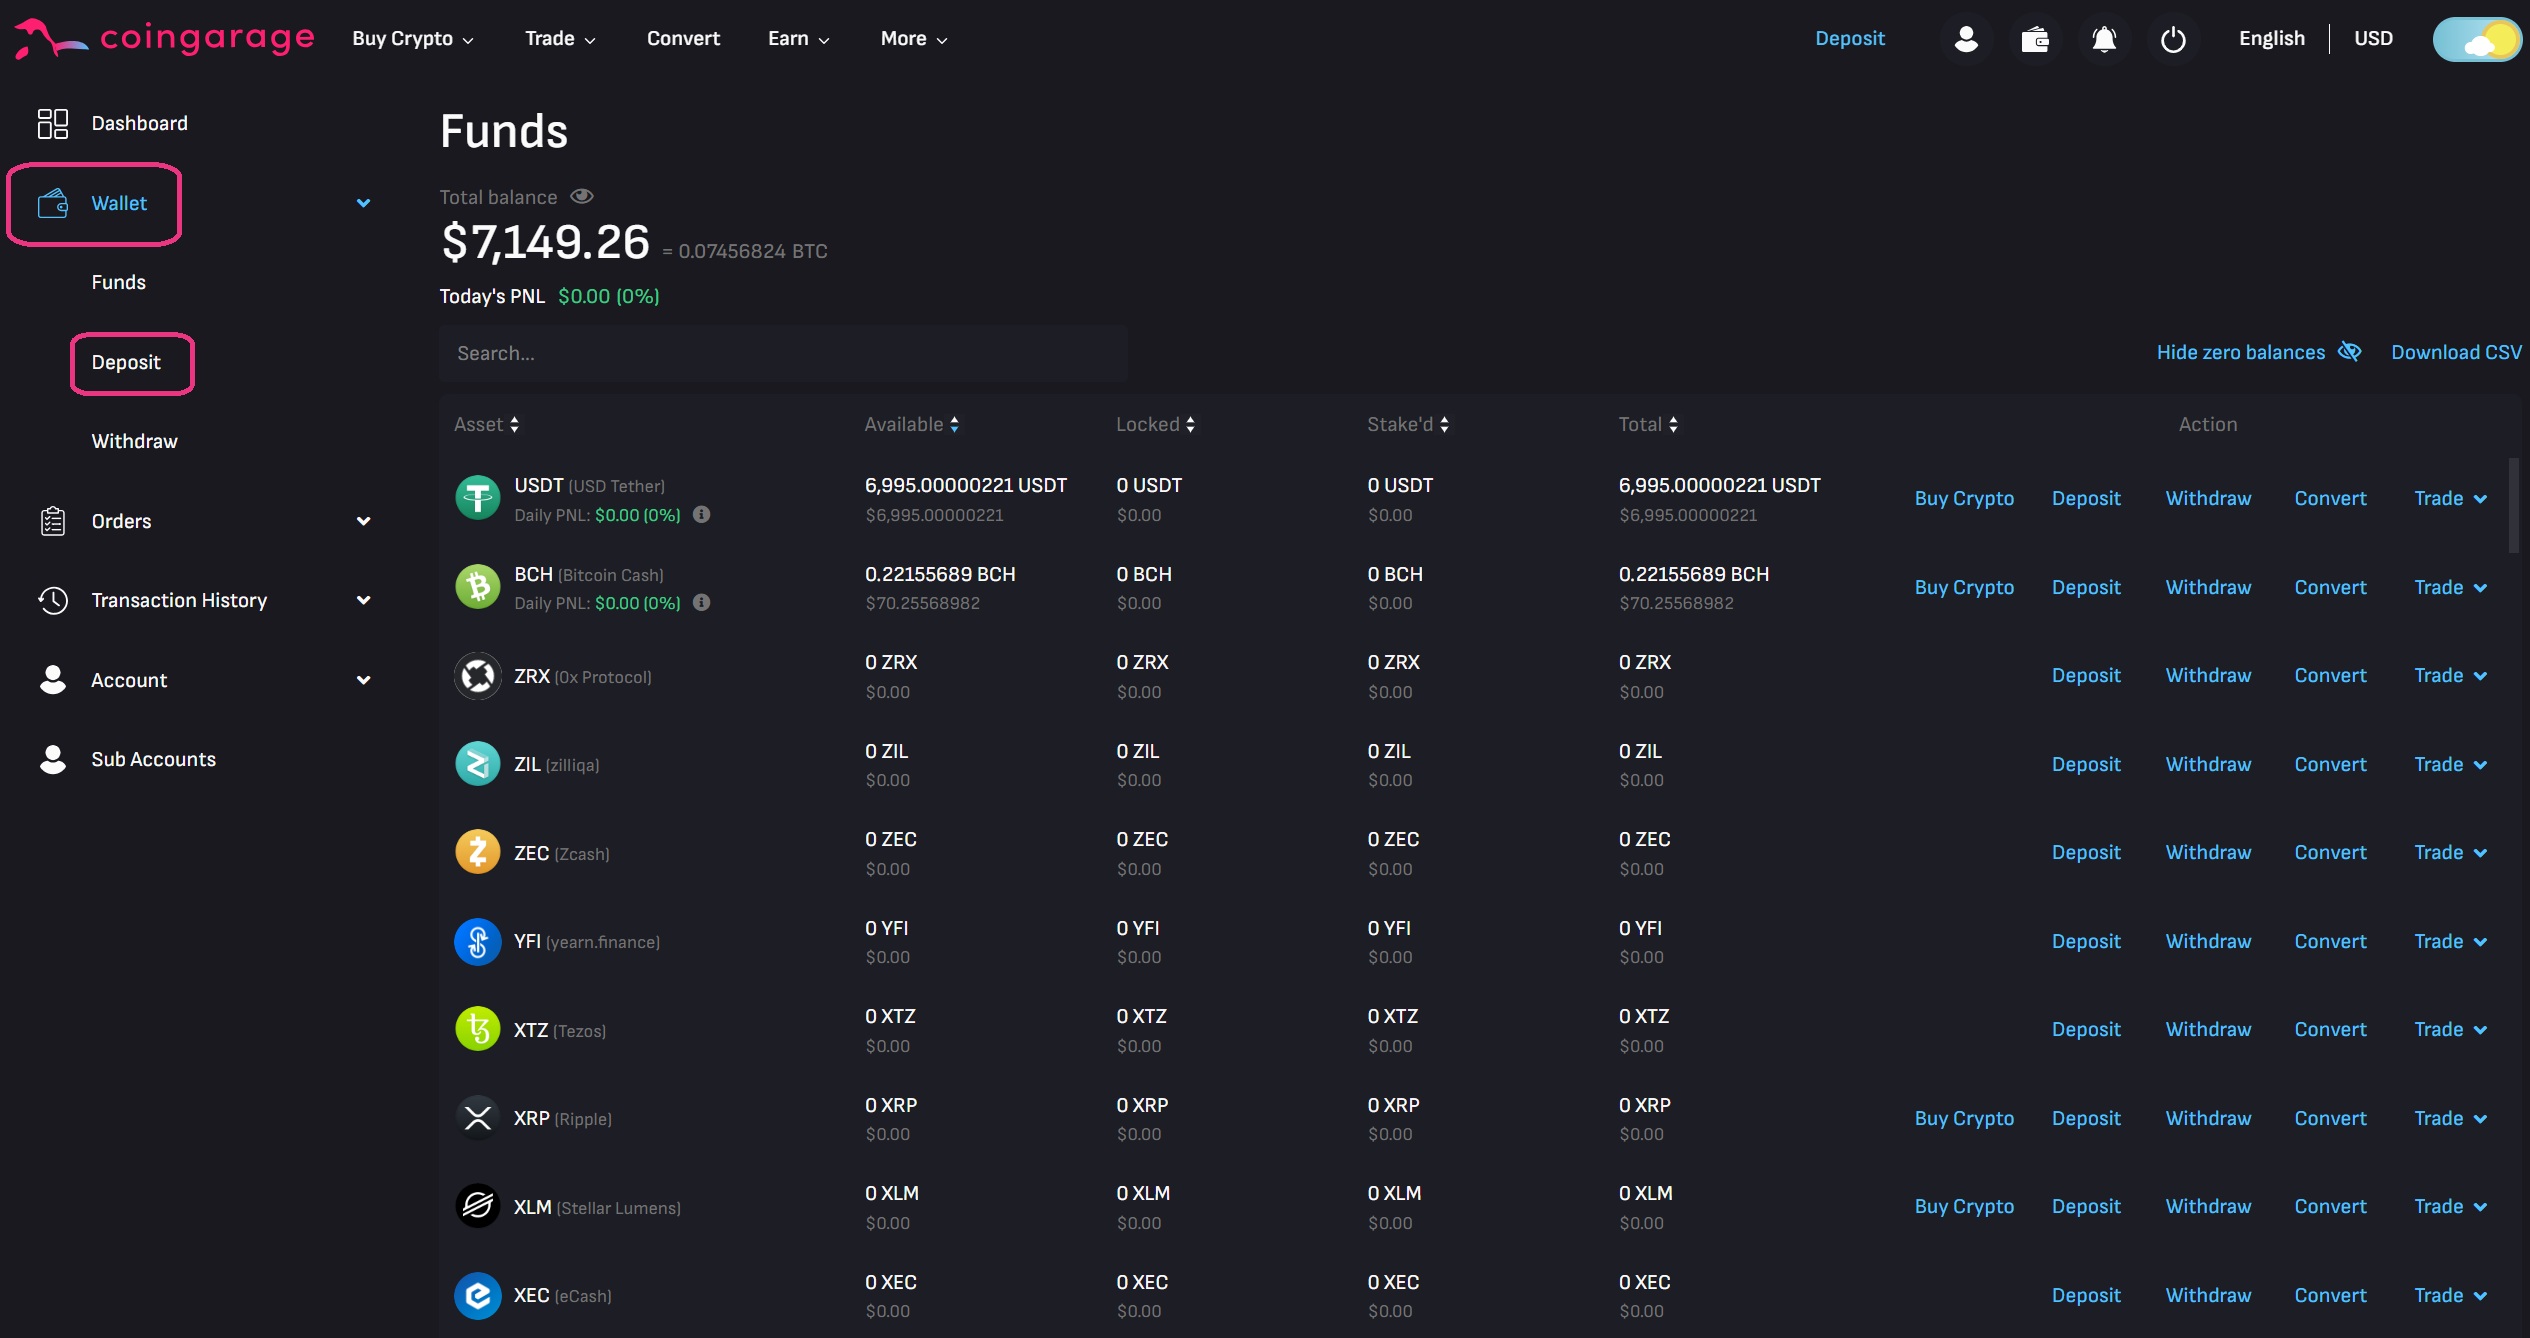Image resolution: width=2530 pixels, height=1338 pixels.
Task: Open the Buy Crypto dropdown menu
Action: pyautogui.click(x=413, y=38)
